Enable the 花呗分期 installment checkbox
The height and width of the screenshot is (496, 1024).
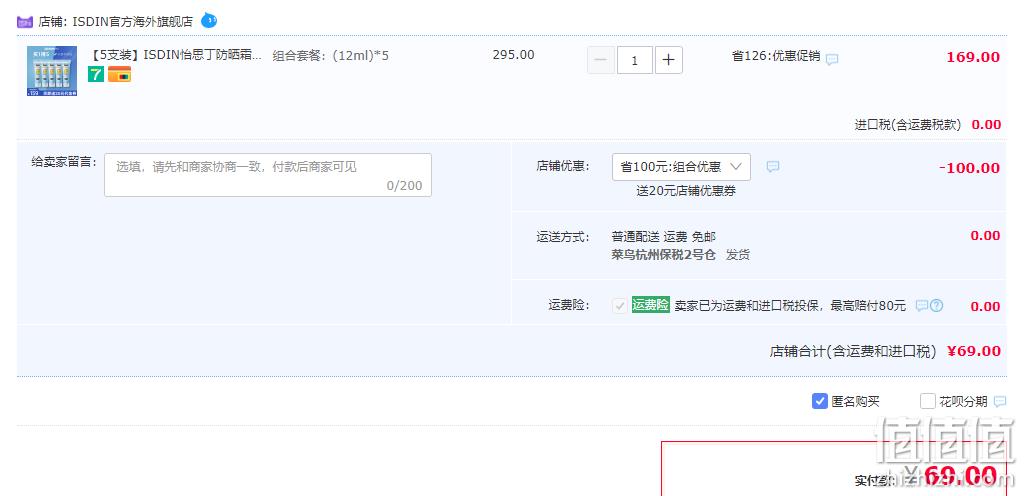pyautogui.click(x=927, y=401)
